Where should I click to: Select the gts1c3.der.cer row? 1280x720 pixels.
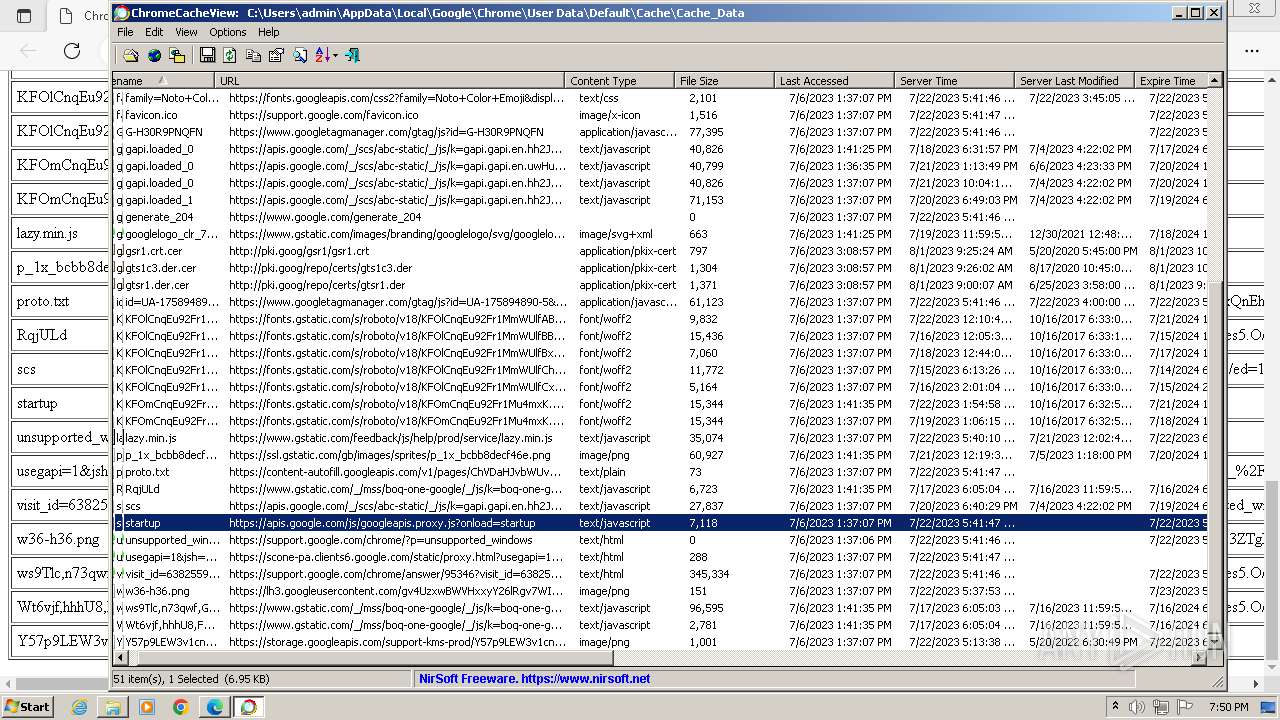click(x=661, y=268)
